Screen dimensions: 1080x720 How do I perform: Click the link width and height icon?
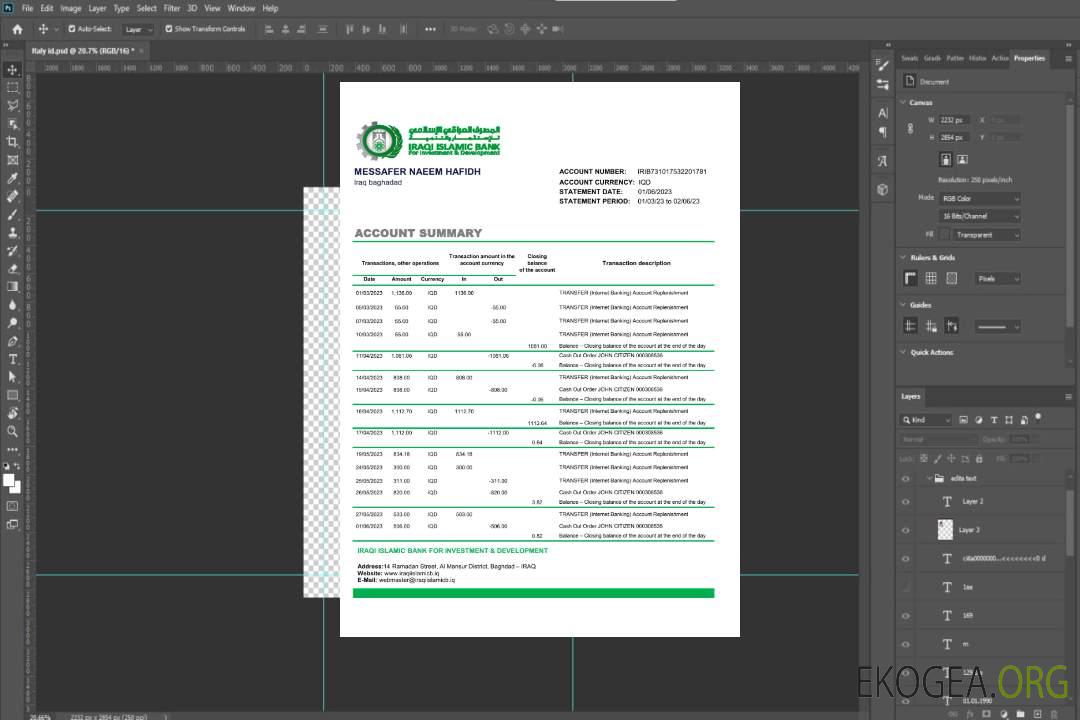[x=911, y=129]
